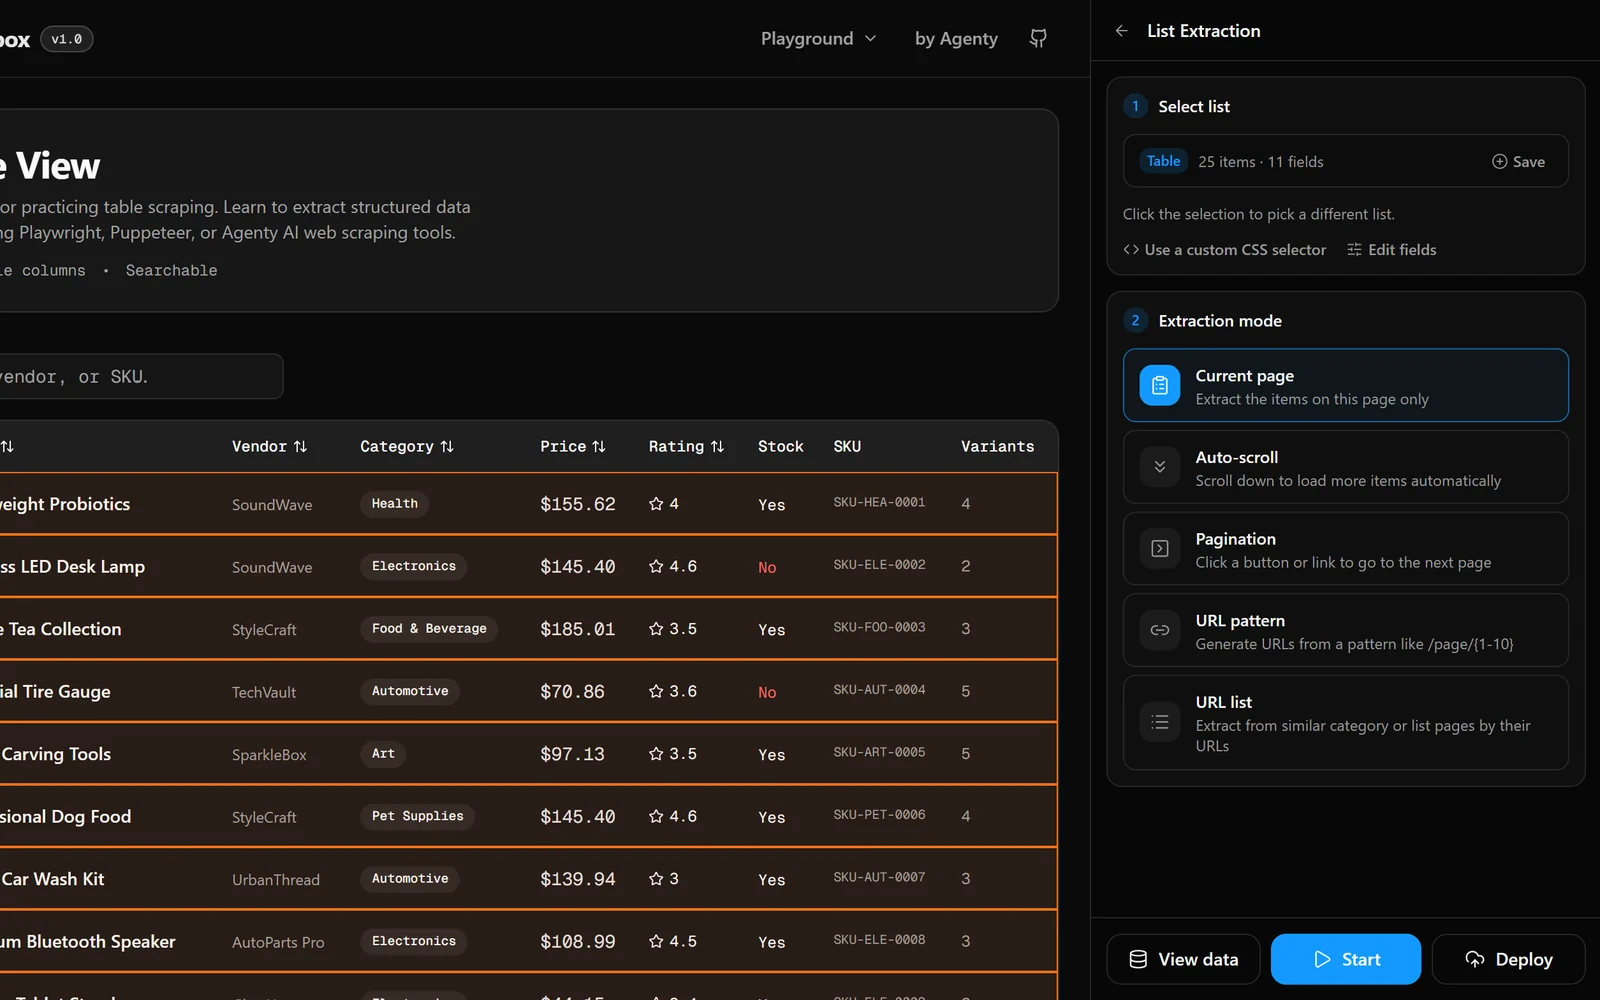This screenshot has height=1000, width=1600.
Task: Click the URL list lines icon
Action: point(1160,722)
